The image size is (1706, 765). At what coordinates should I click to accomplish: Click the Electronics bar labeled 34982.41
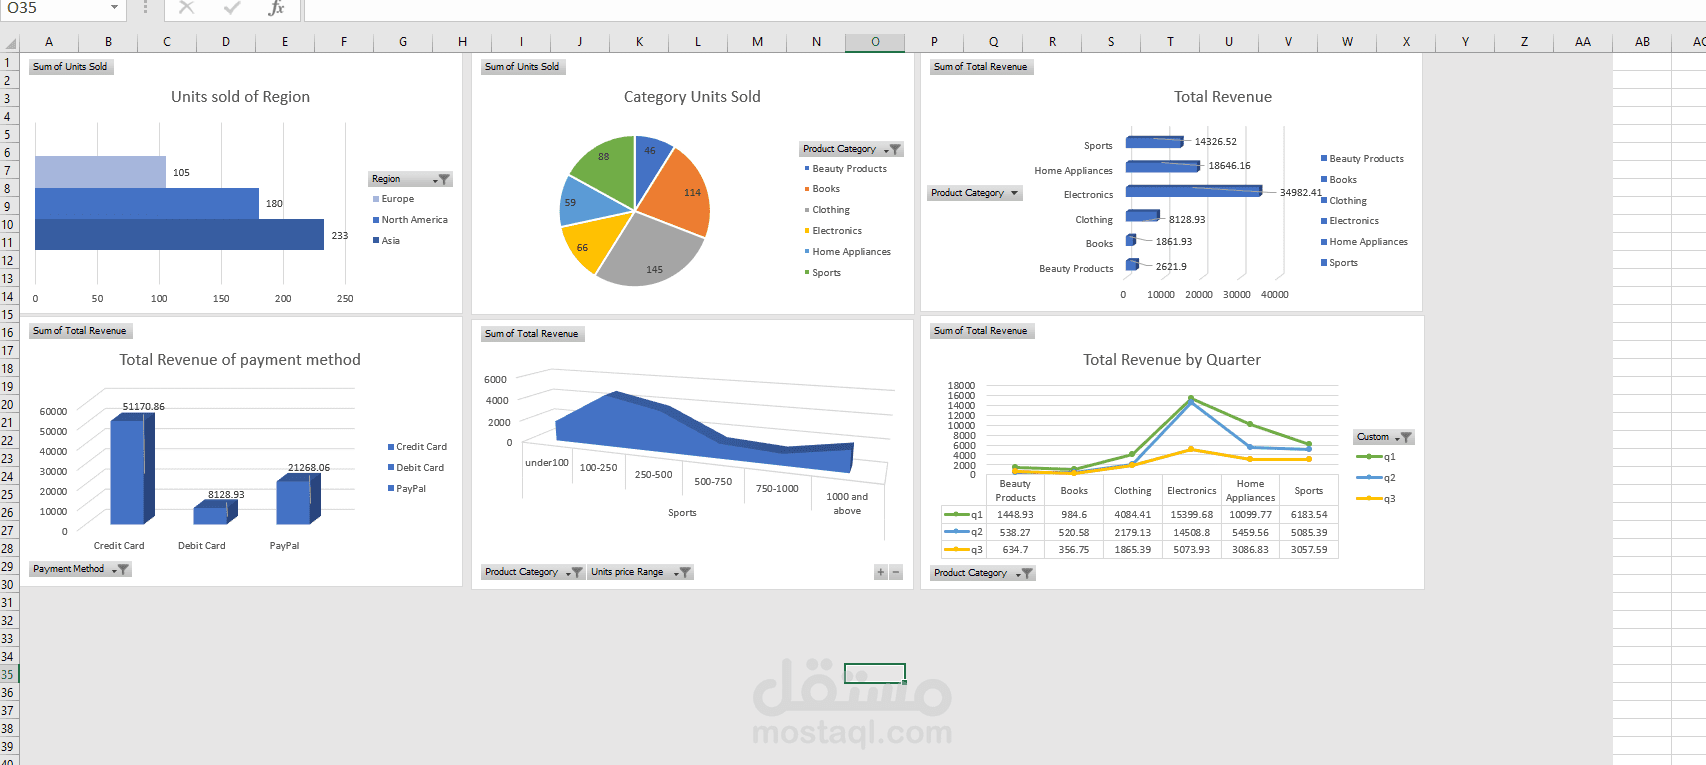(1194, 191)
